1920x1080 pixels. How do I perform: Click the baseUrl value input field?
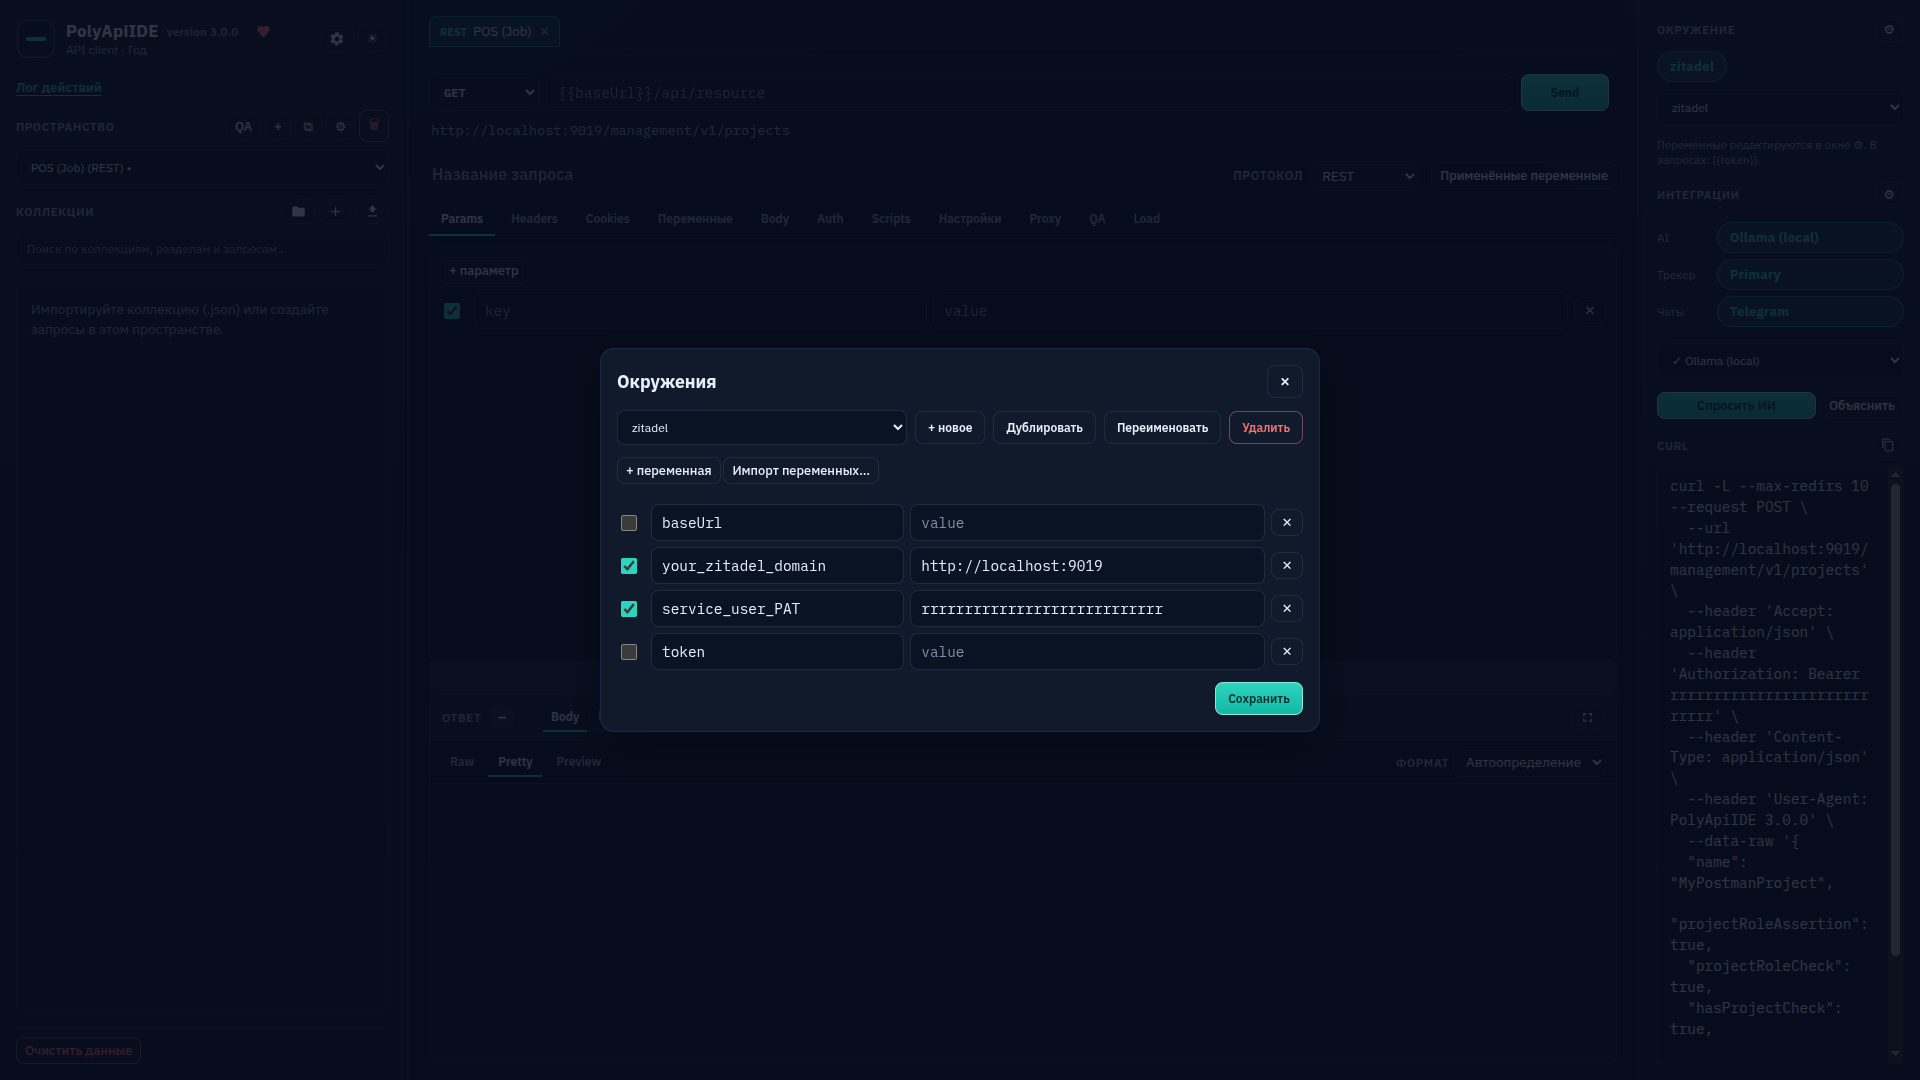[1087, 523]
